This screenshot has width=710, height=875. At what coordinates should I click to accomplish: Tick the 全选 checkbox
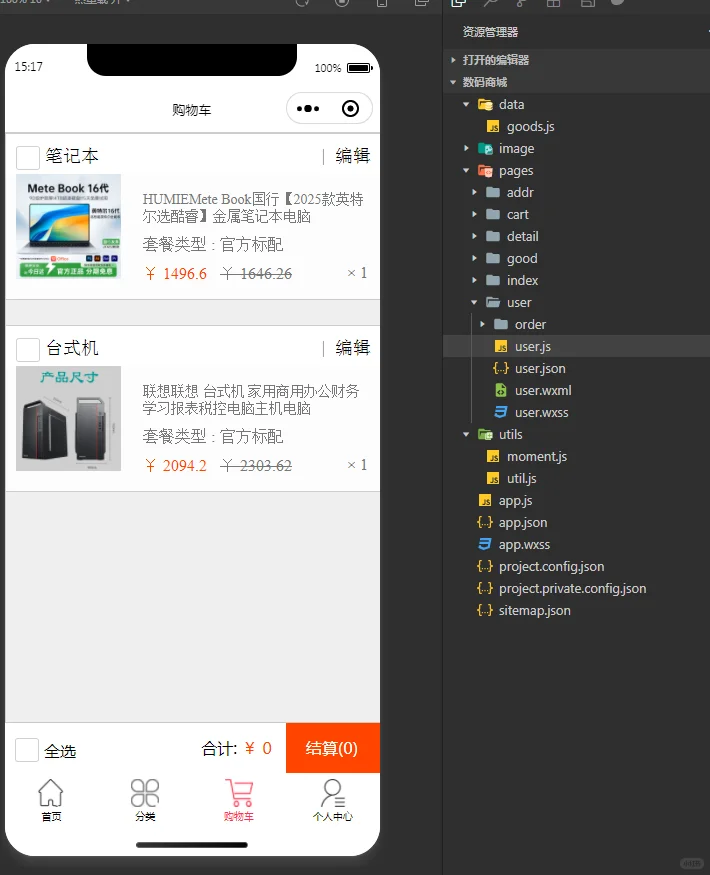click(27, 750)
